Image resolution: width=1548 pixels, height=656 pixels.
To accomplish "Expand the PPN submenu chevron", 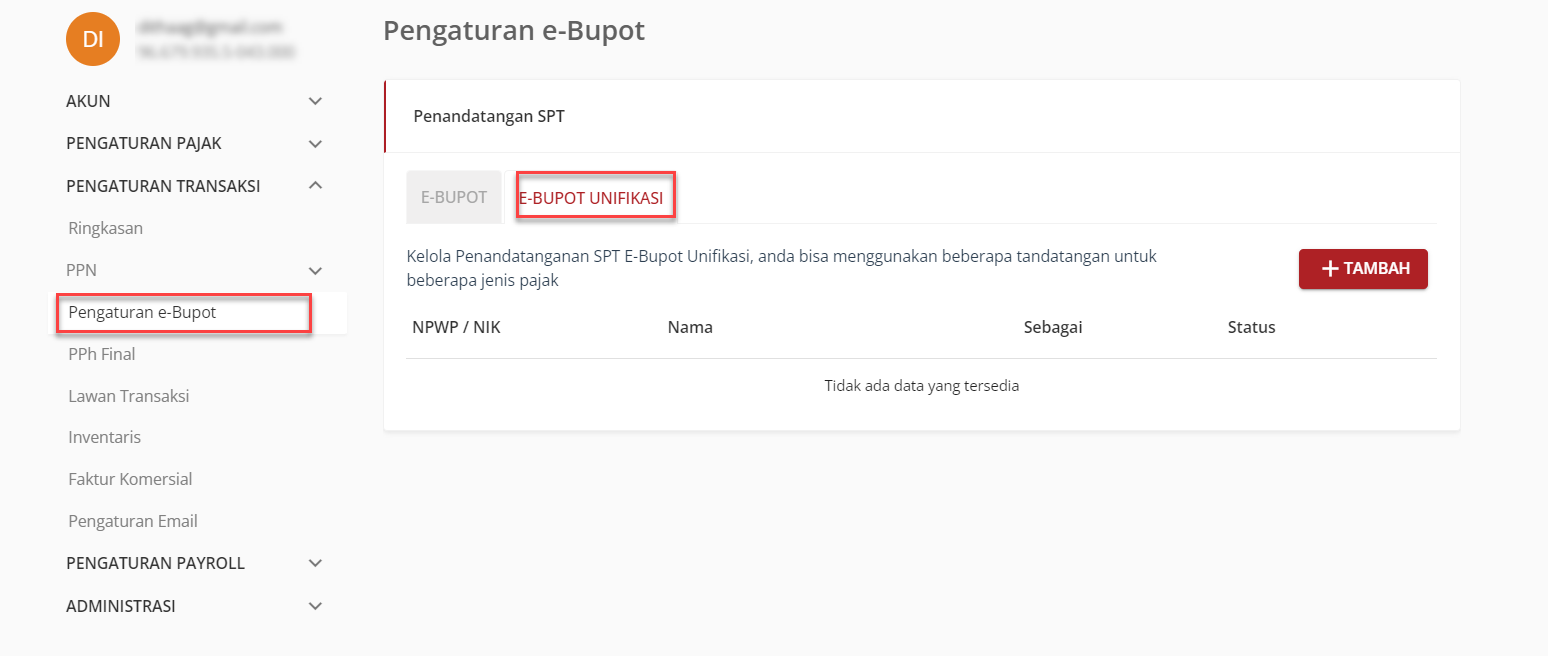I will (315, 270).
